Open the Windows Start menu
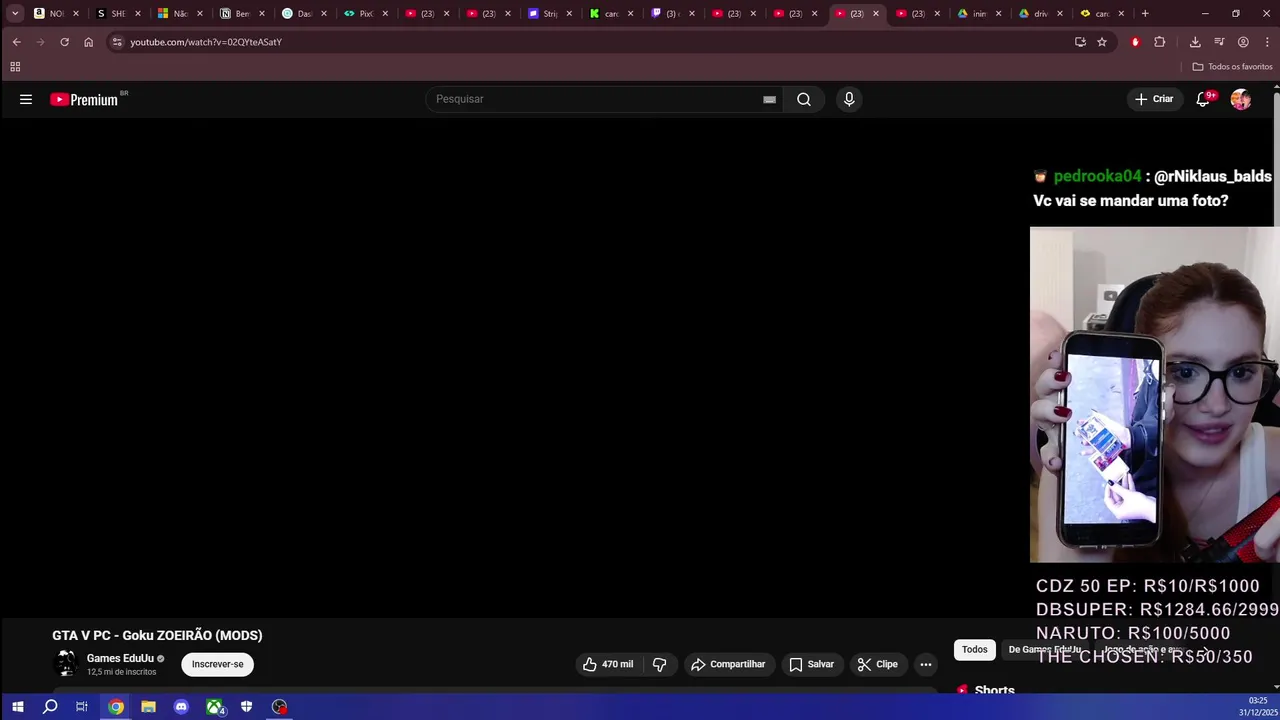 click(x=17, y=707)
